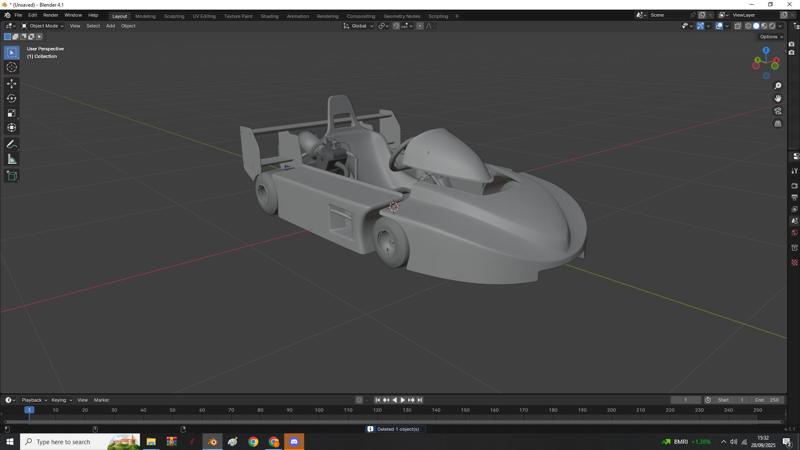Switch between perspective and orthographic view

(778, 124)
